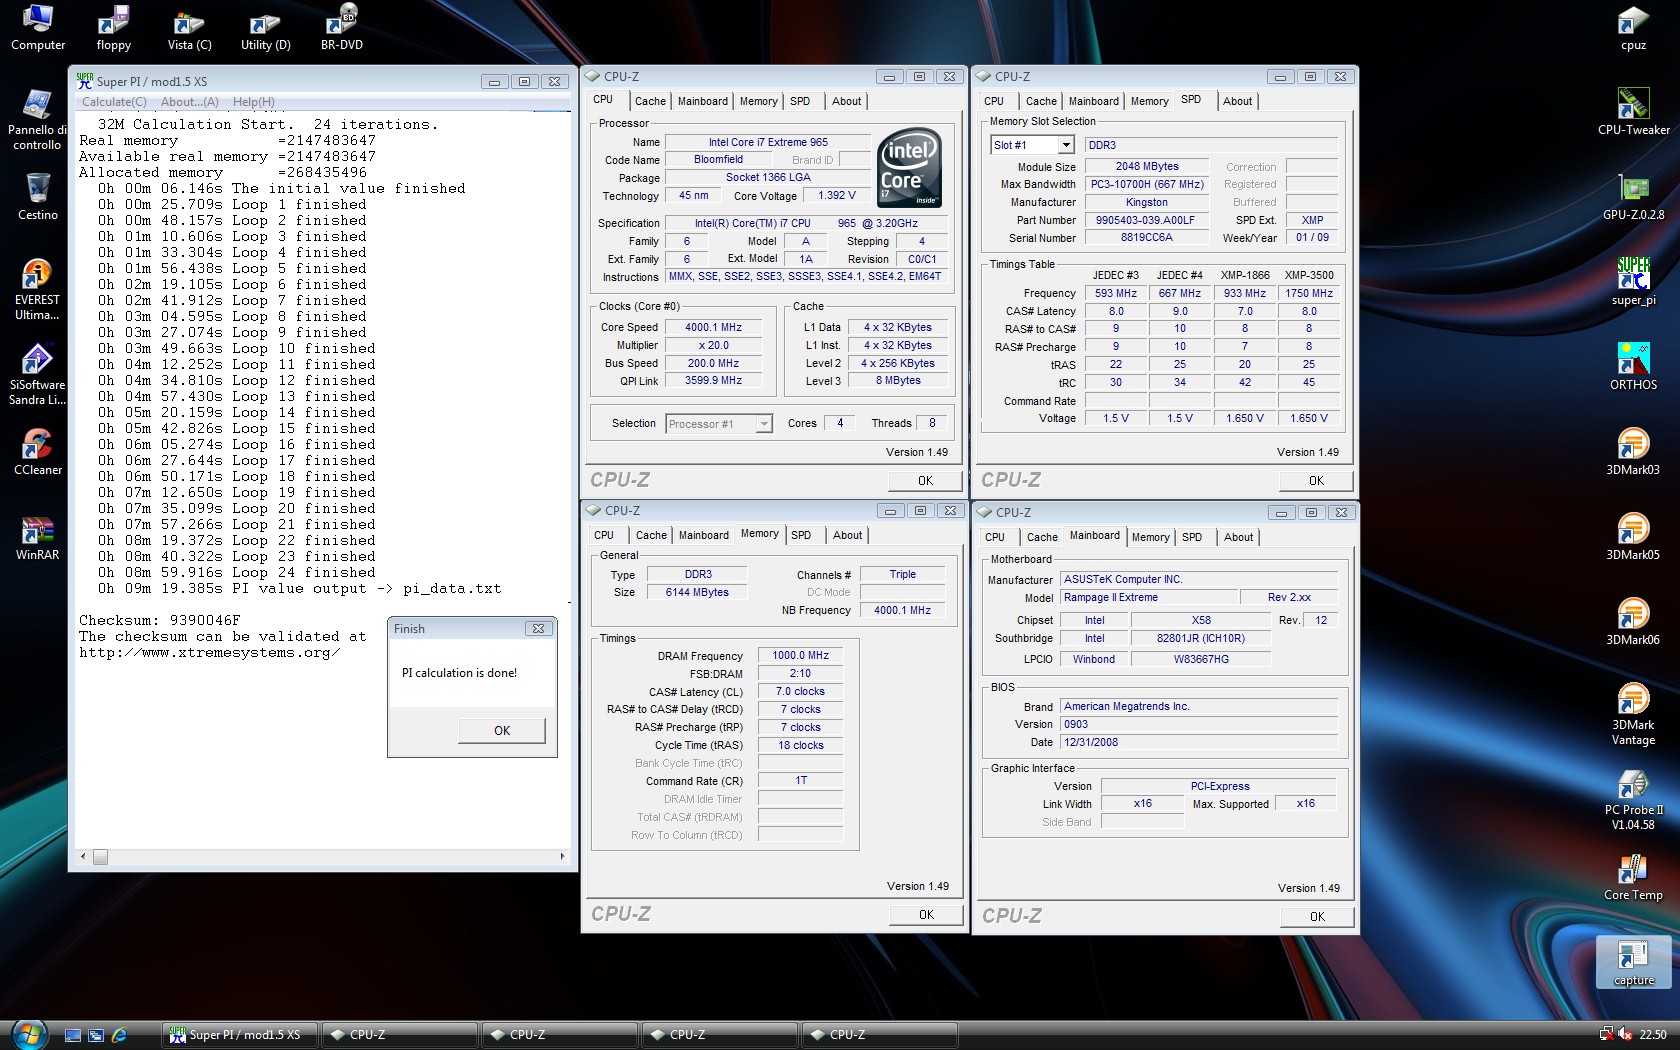1680x1050 pixels.
Task: Launch WinRAR desktop icon
Action: pos(37,538)
